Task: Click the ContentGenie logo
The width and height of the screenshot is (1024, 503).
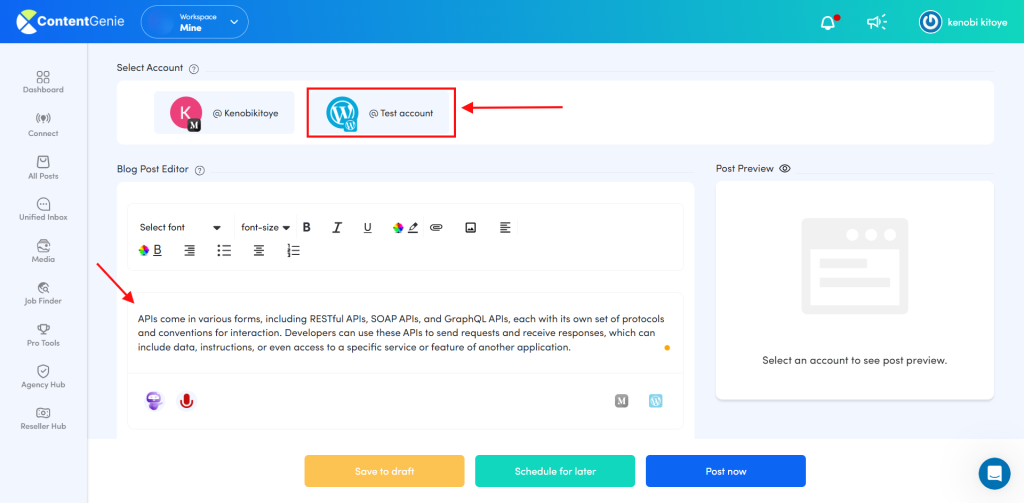Action: point(71,22)
